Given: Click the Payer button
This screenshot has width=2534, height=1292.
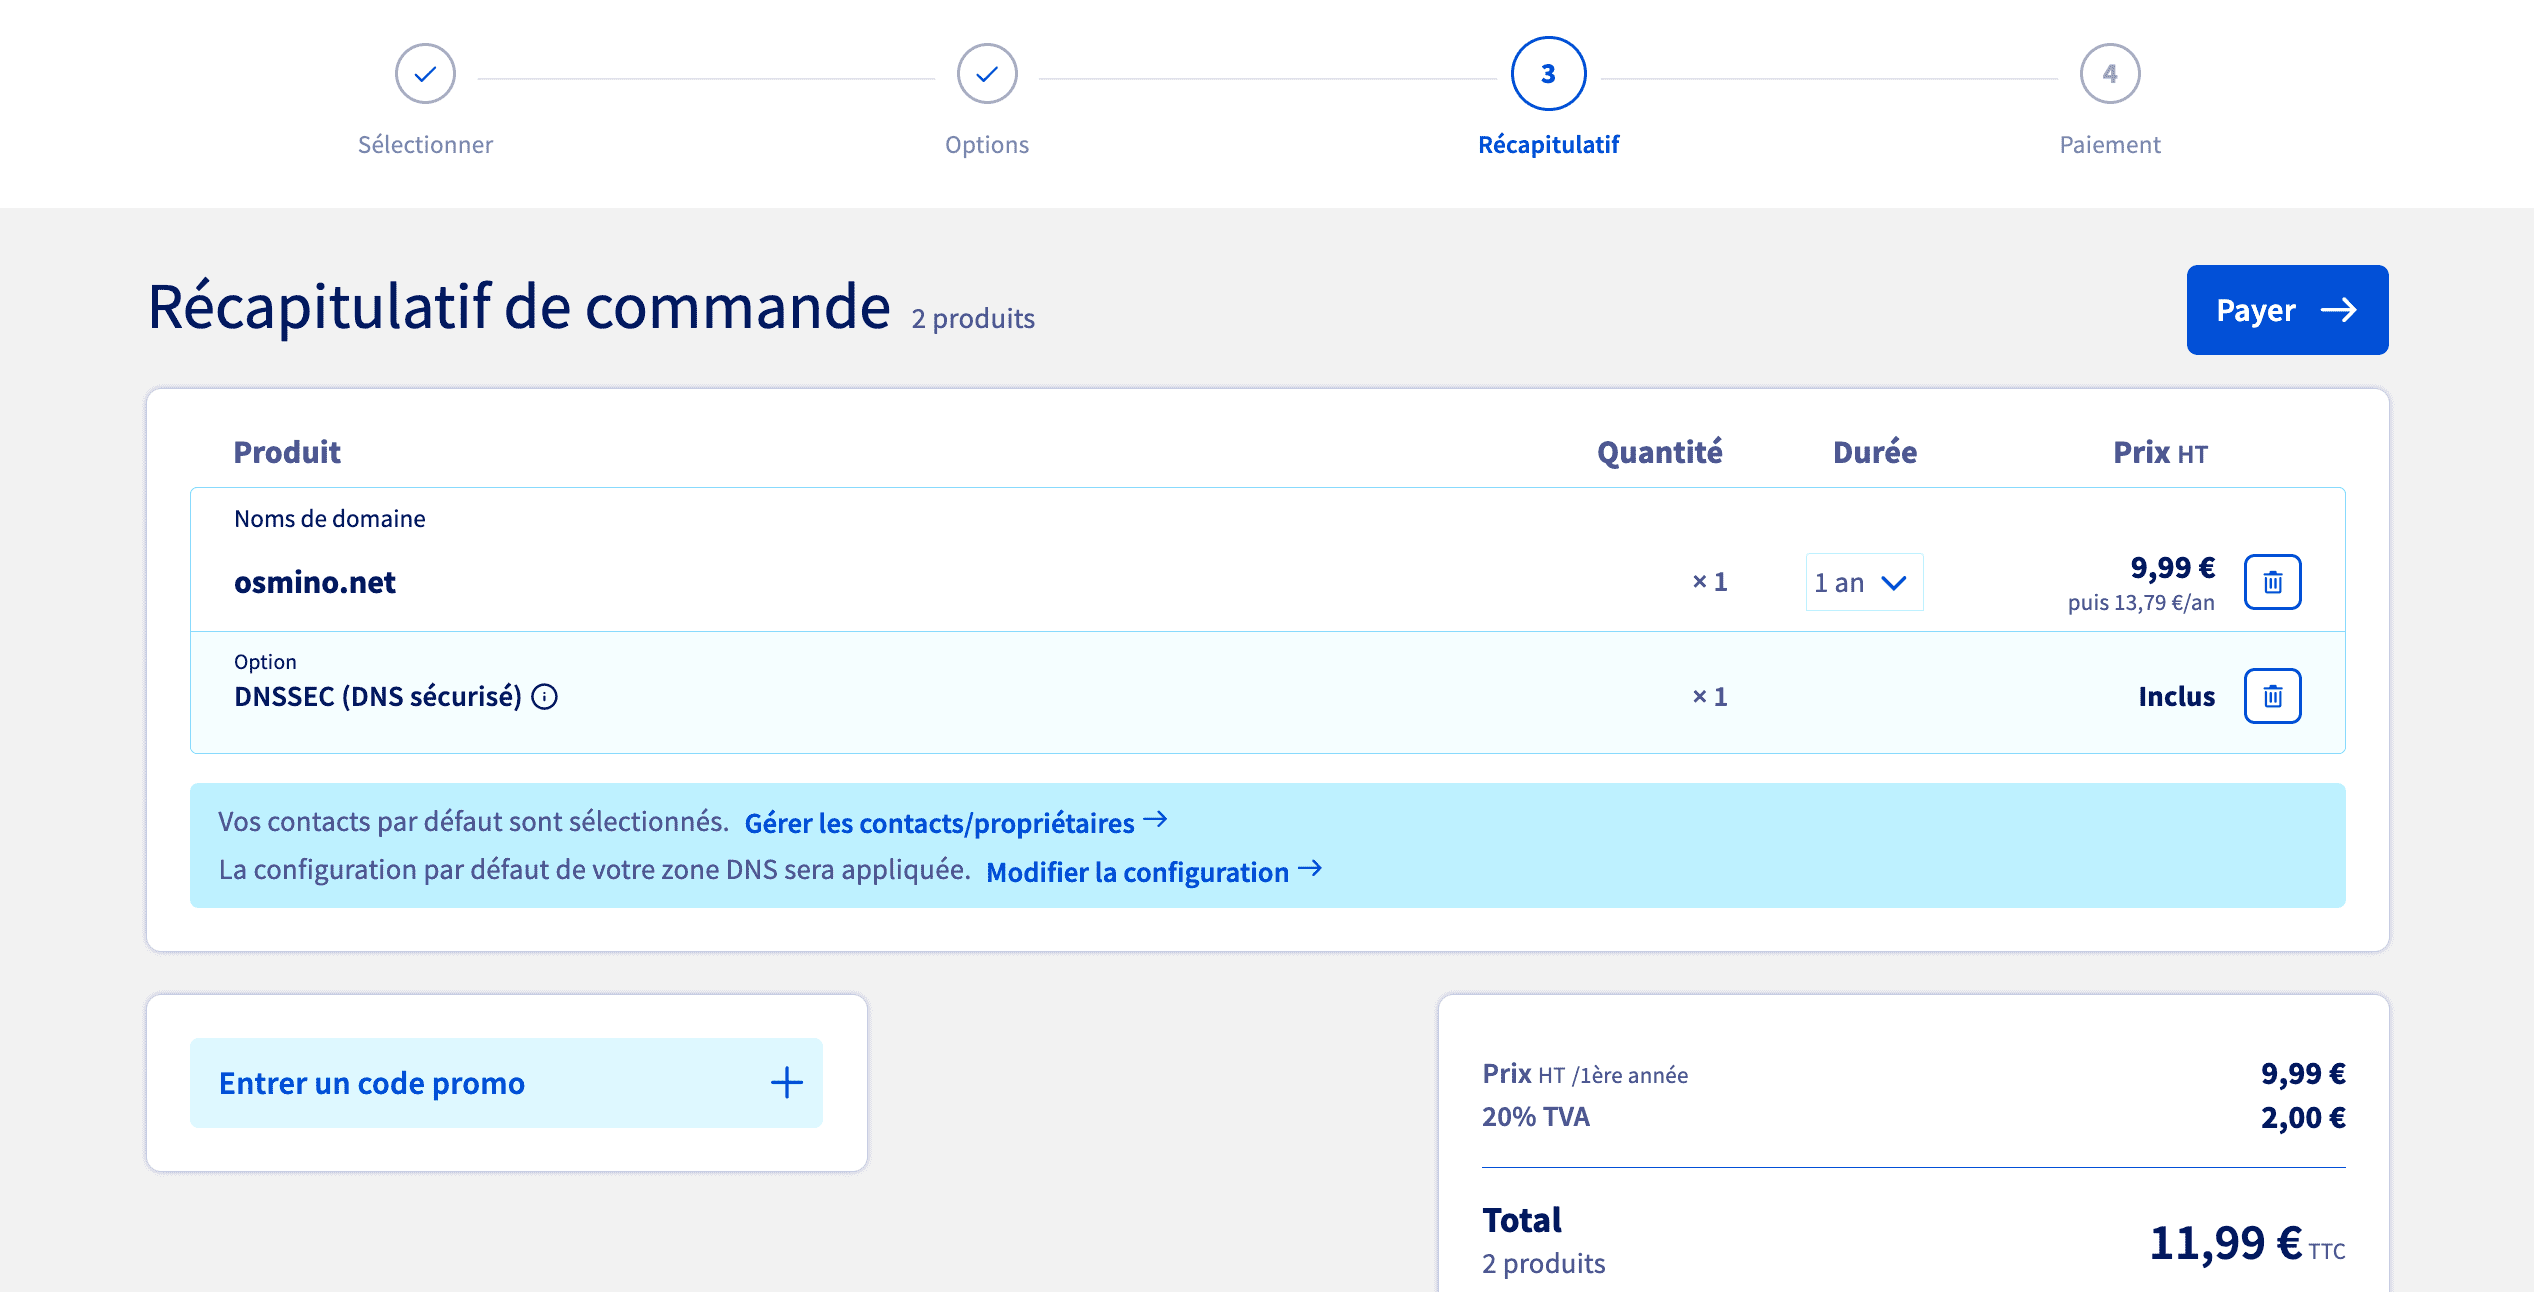Looking at the screenshot, I should pyautogui.click(x=2287, y=310).
